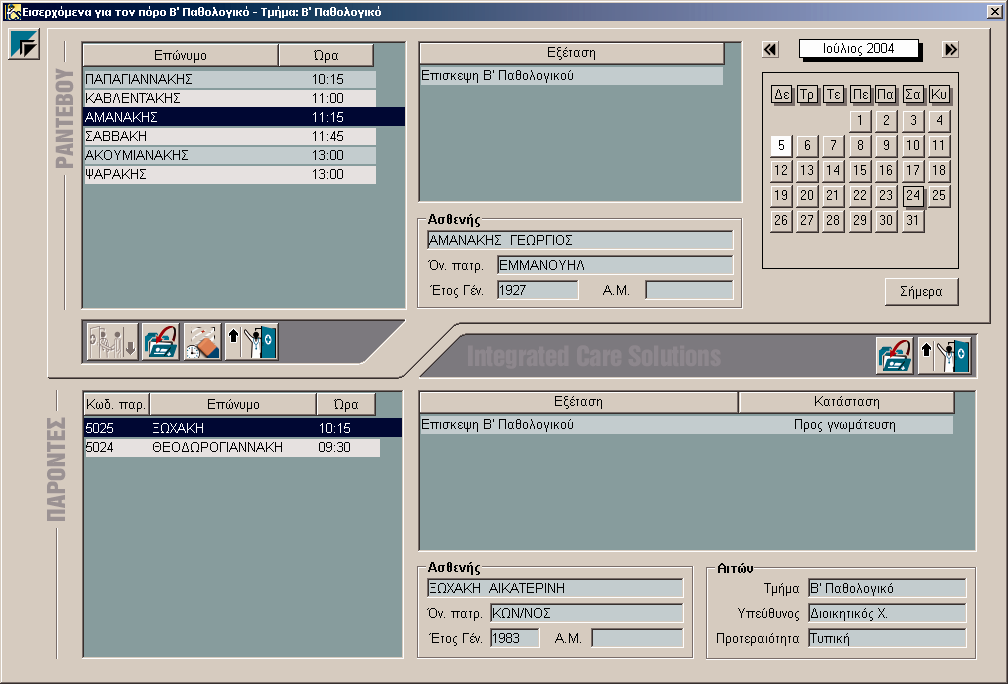Image resolution: width=1008 pixels, height=684 pixels.
Task: Select appointment row ΠΑΠΑΓΙΑΝΝΑΚΗΣ
Action: click(230, 79)
